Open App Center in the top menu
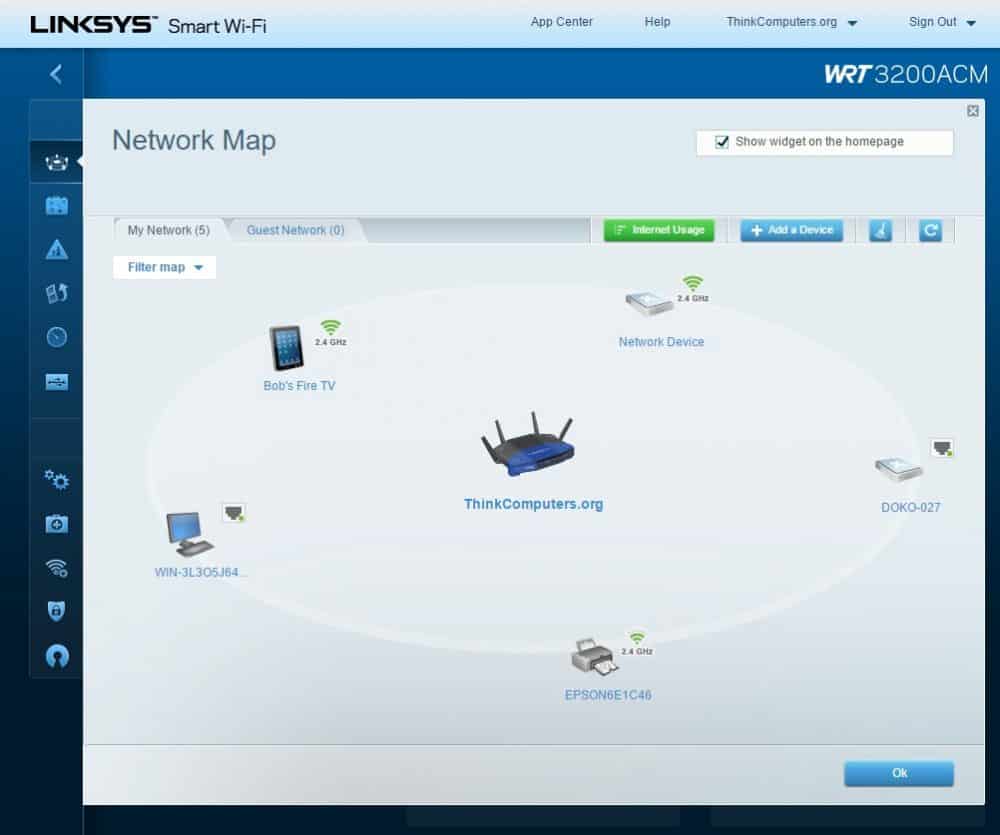 [561, 22]
